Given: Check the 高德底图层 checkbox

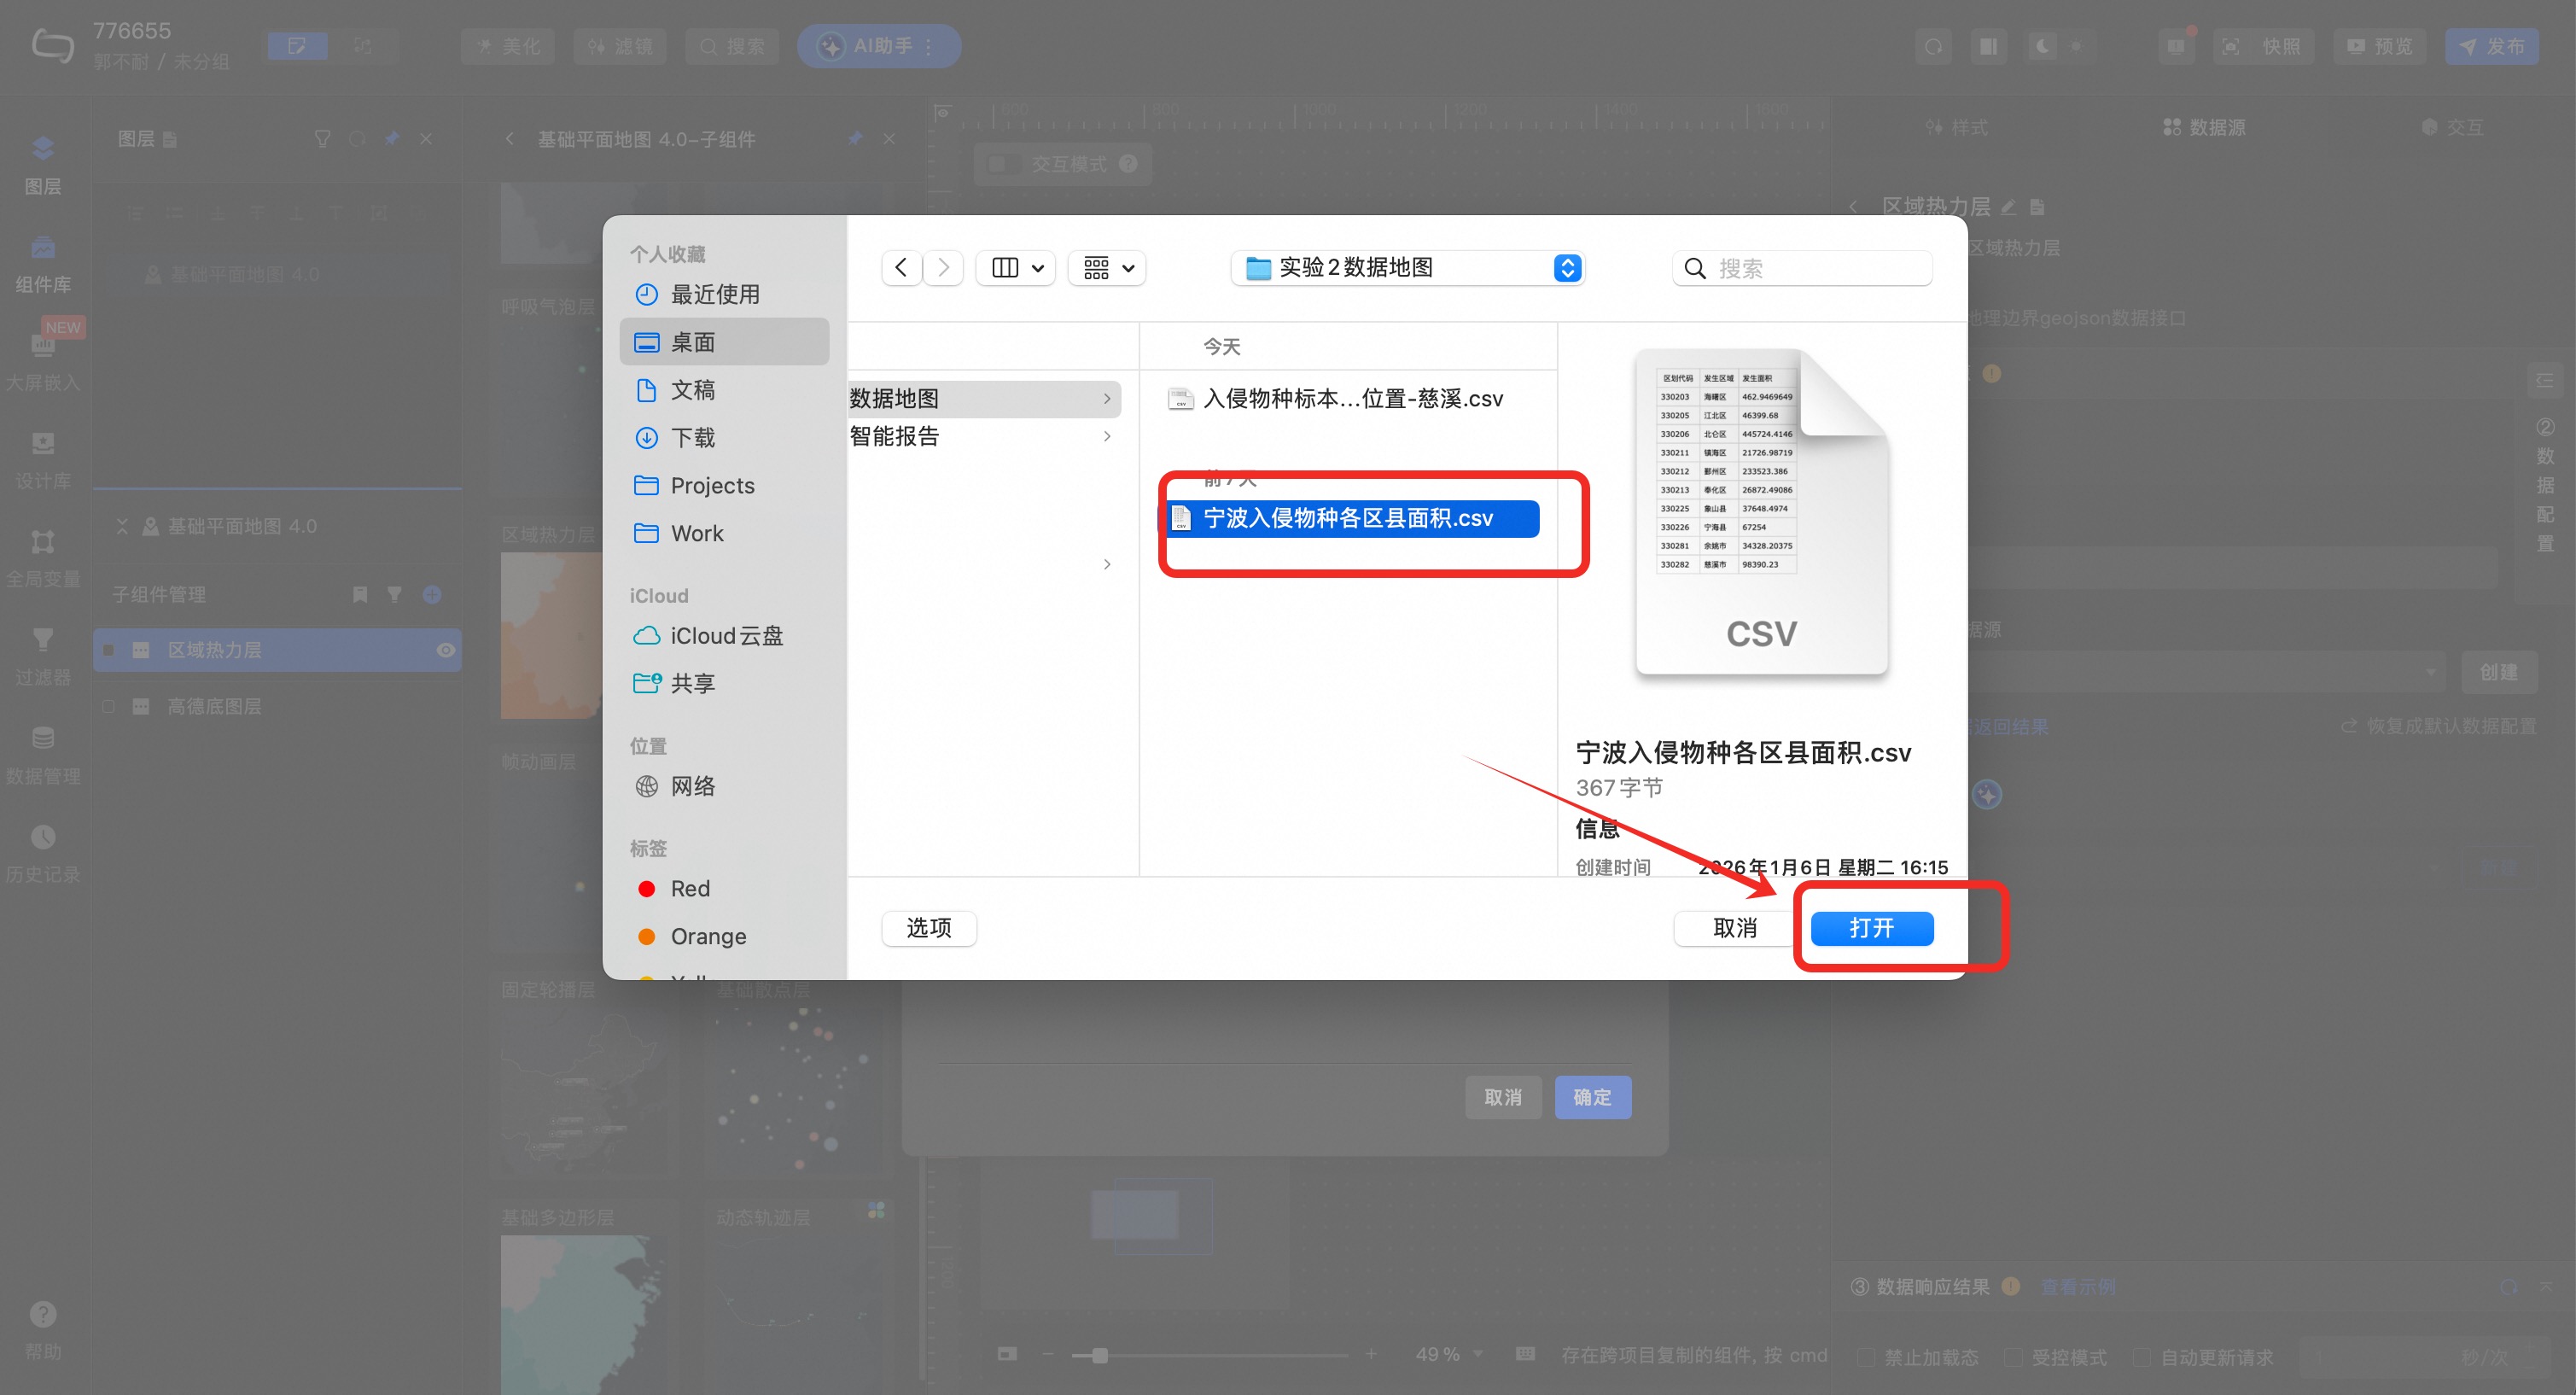Looking at the screenshot, I should point(109,707).
